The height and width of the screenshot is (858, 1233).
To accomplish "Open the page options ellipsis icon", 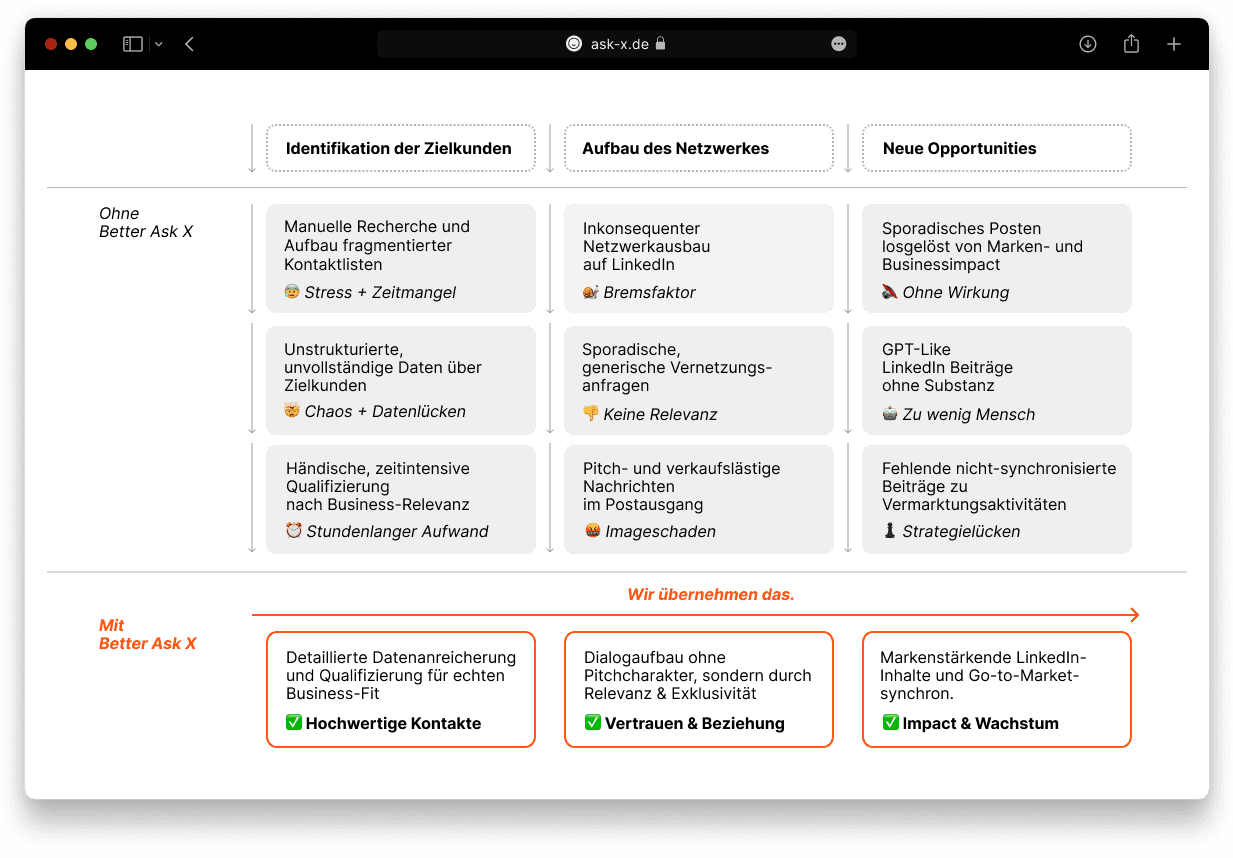I will [839, 44].
